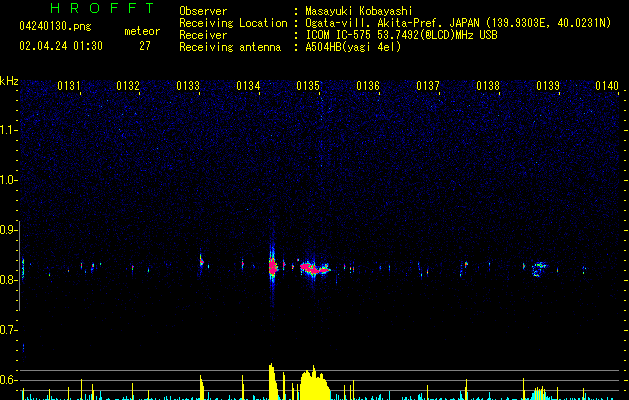Screen dimensions: 629x400
Task: Click the meteor label
Action: tap(142, 31)
